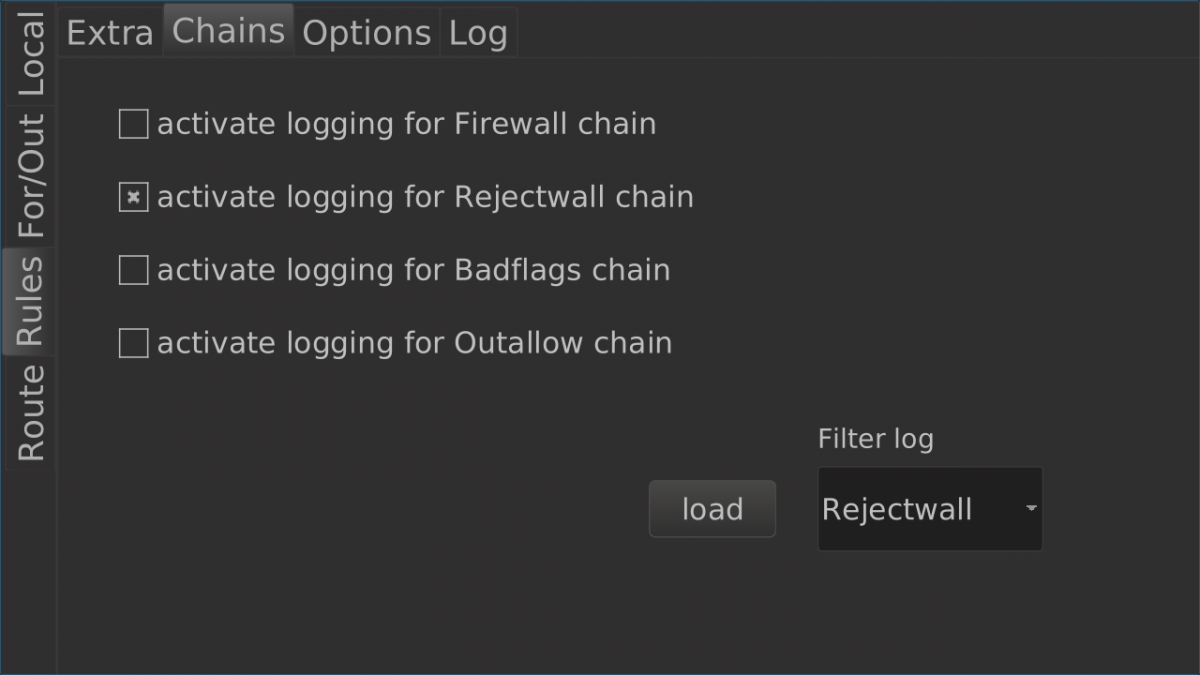
Task: Select the Rules side tab
Action: pyautogui.click(x=32, y=301)
